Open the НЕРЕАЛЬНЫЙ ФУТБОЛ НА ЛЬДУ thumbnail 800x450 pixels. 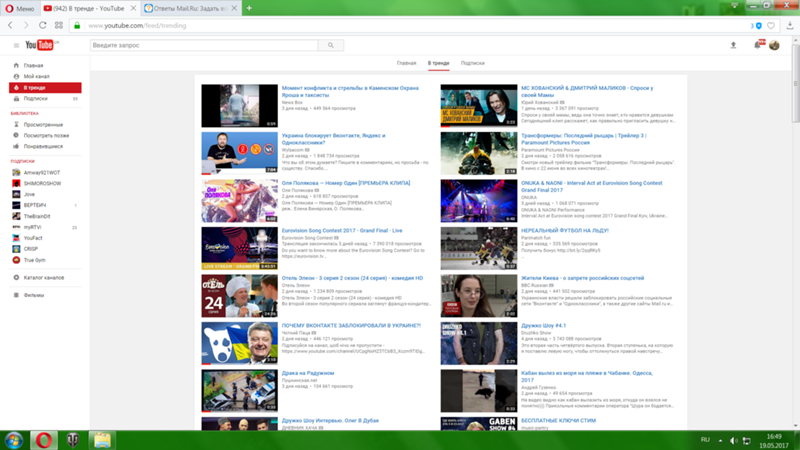click(x=479, y=248)
